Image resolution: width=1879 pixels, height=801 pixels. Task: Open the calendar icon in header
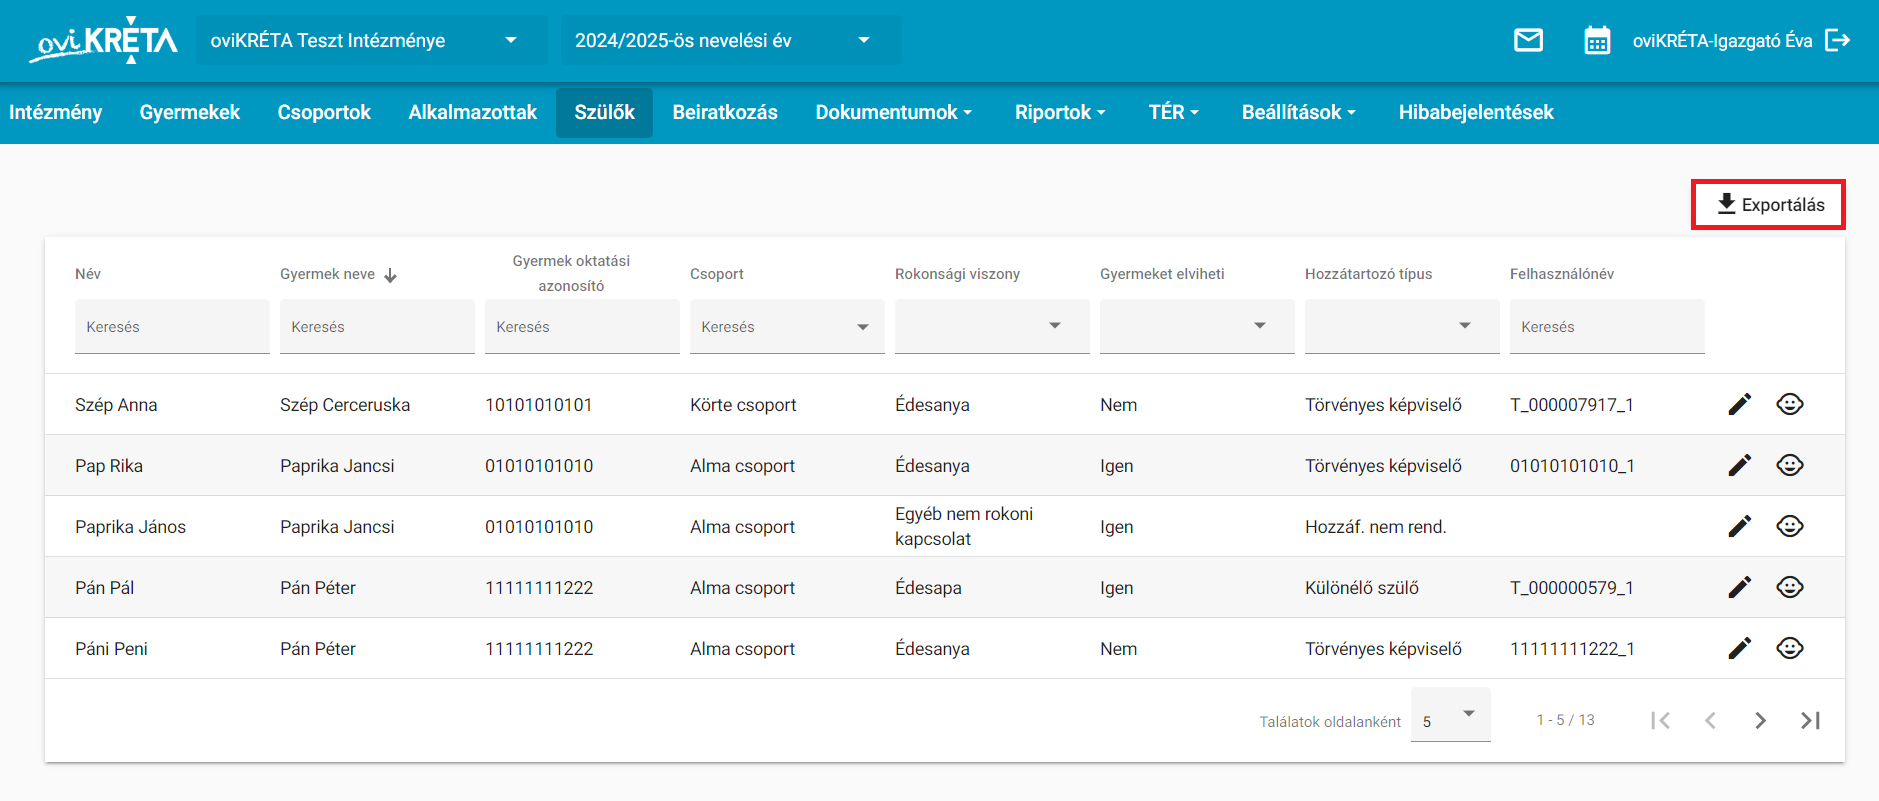tap(1597, 41)
